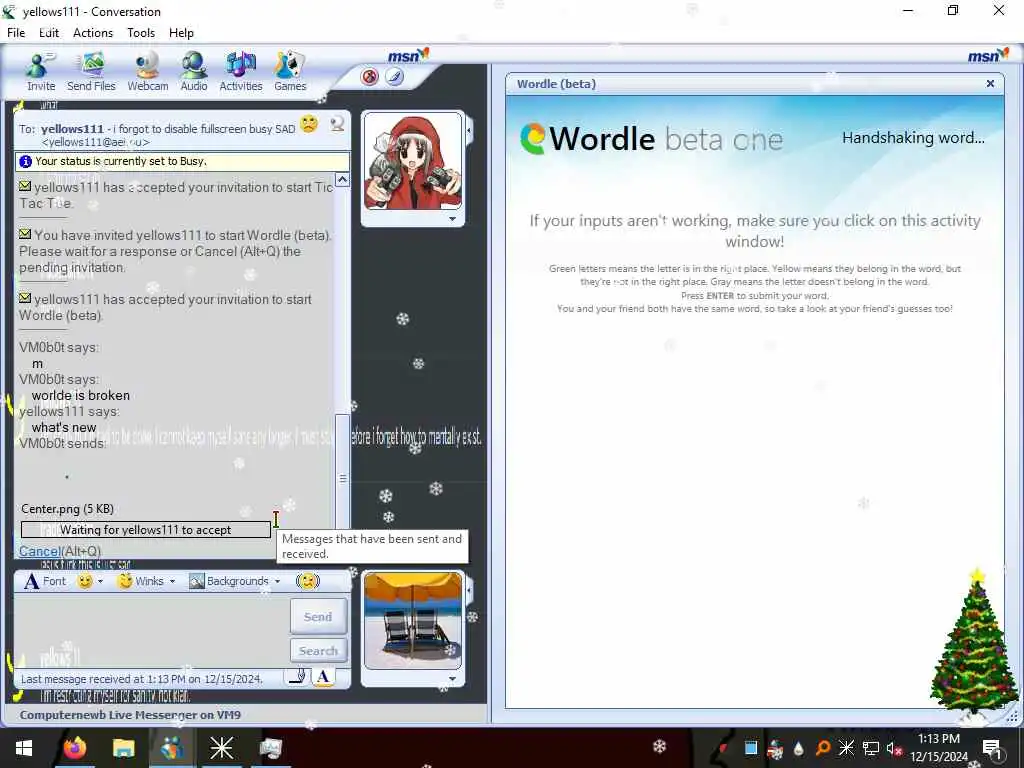Open the Activities menu icon
This screenshot has width=1024, height=768.
tap(241, 71)
